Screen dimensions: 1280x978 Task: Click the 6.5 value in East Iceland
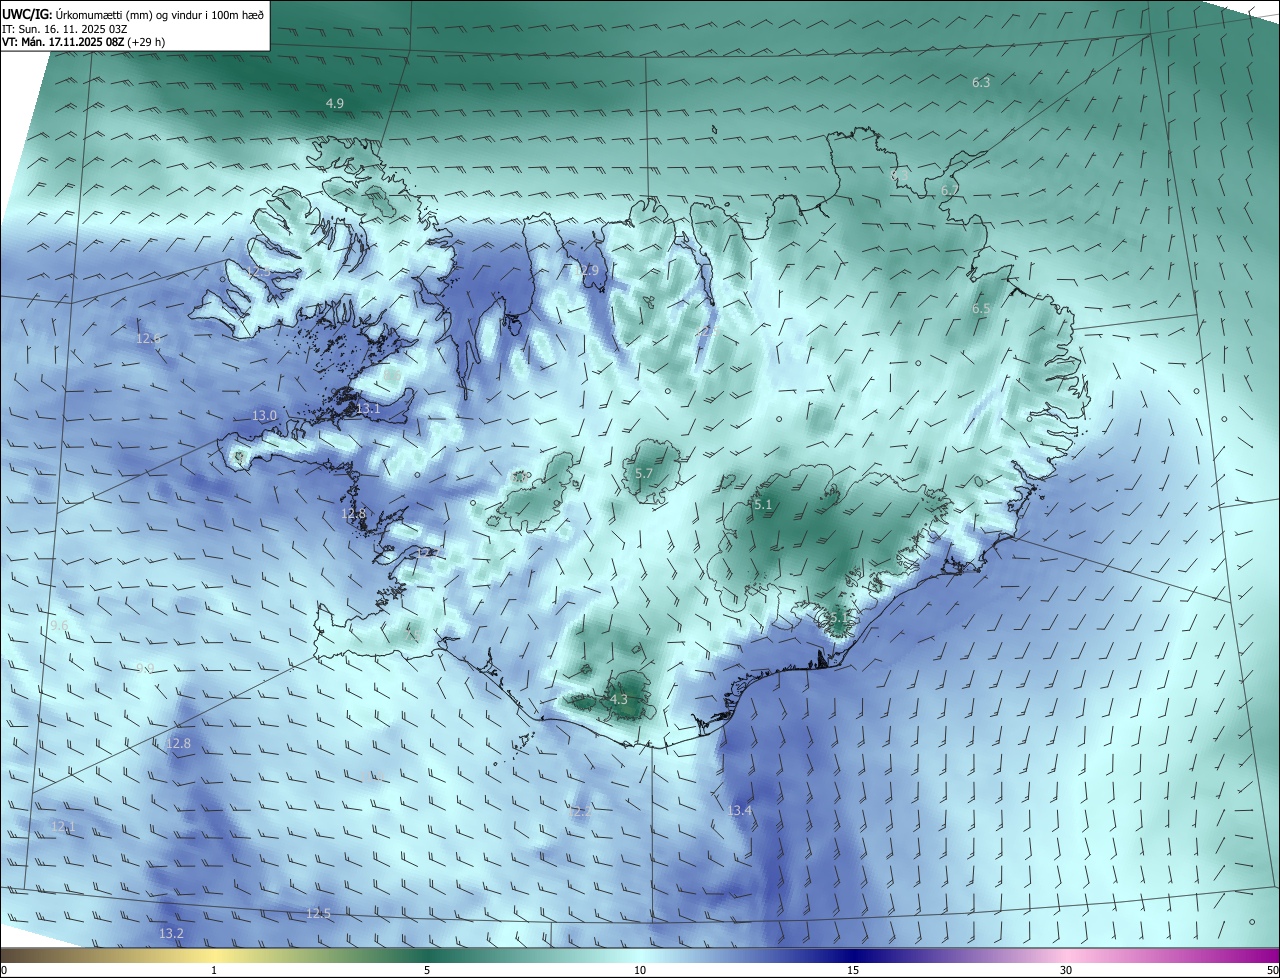[x=980, y=309]
